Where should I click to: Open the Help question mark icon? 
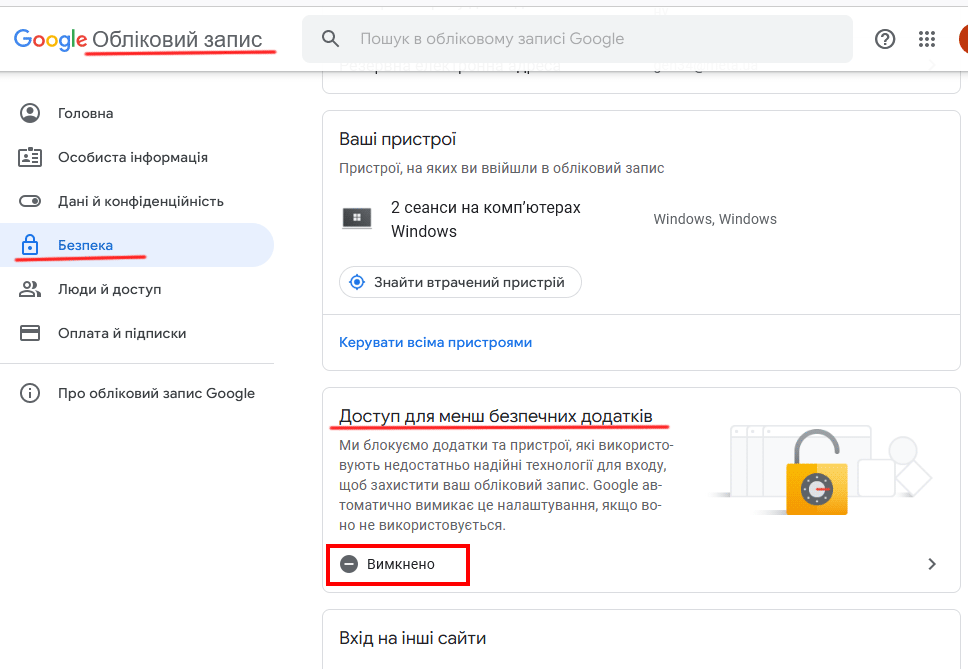[x=885, y=39]
